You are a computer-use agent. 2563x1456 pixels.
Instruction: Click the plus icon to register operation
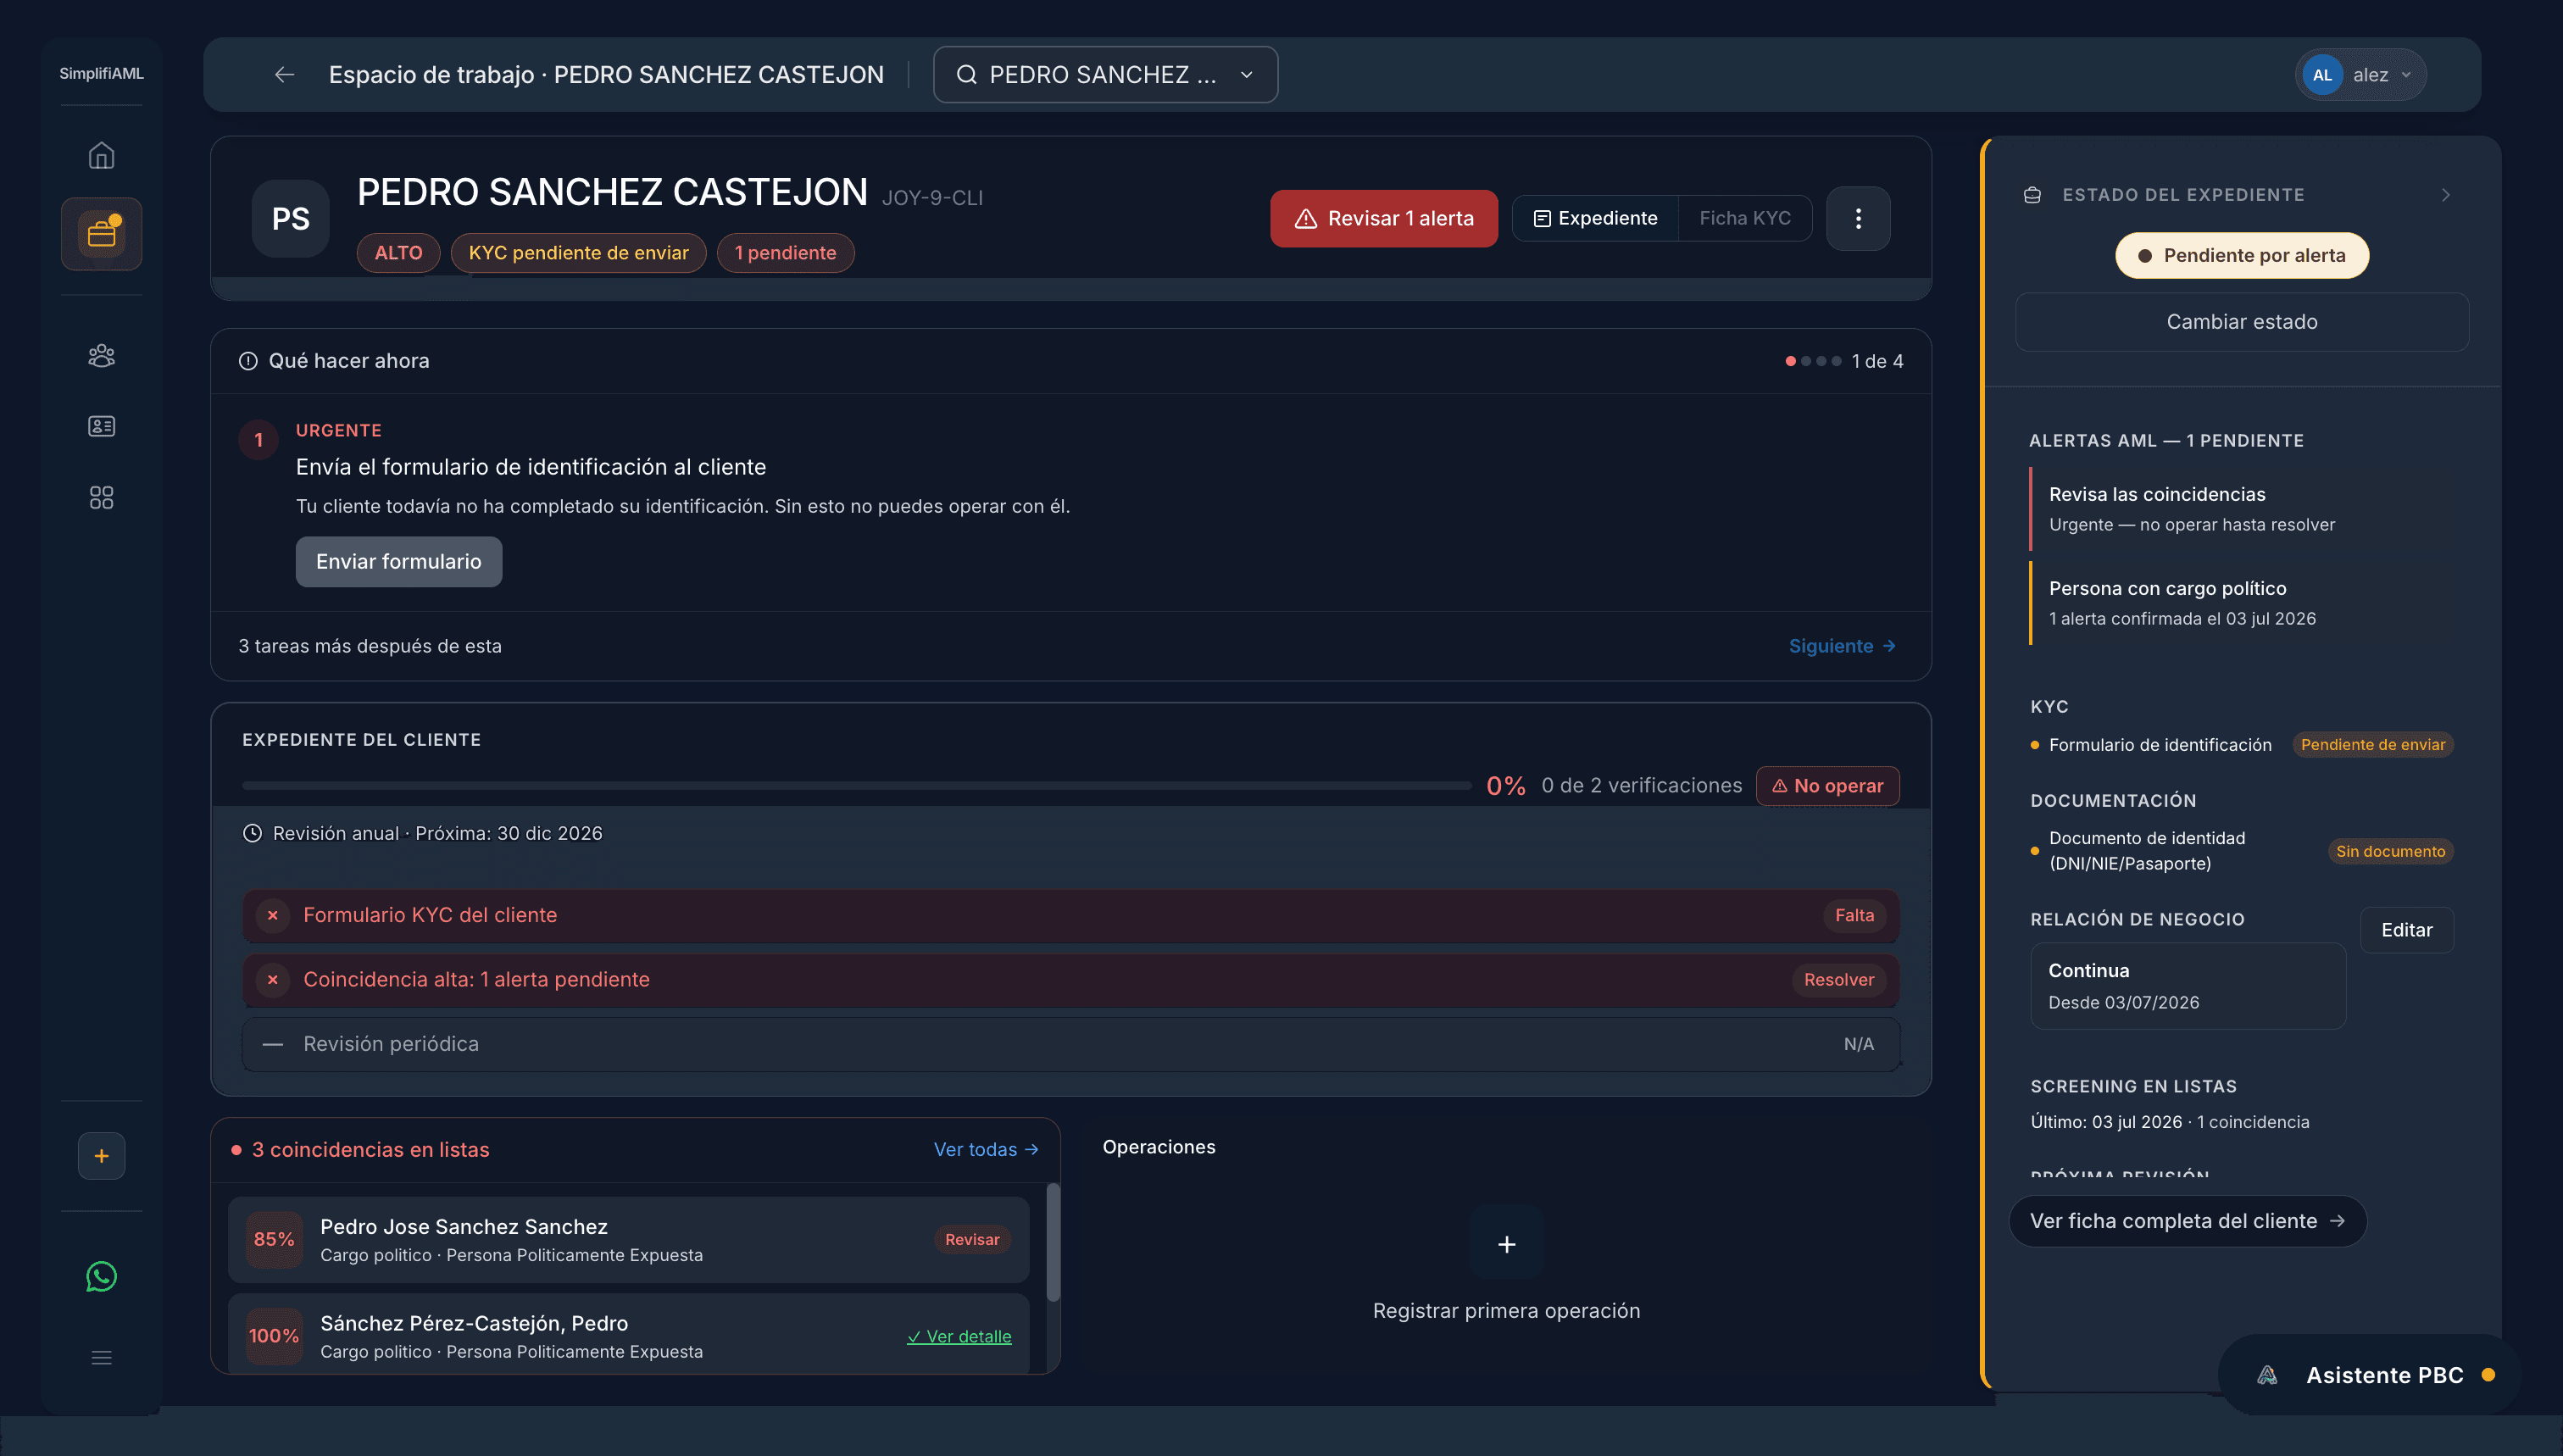pyautogui.click(x=1506, y=1243)
